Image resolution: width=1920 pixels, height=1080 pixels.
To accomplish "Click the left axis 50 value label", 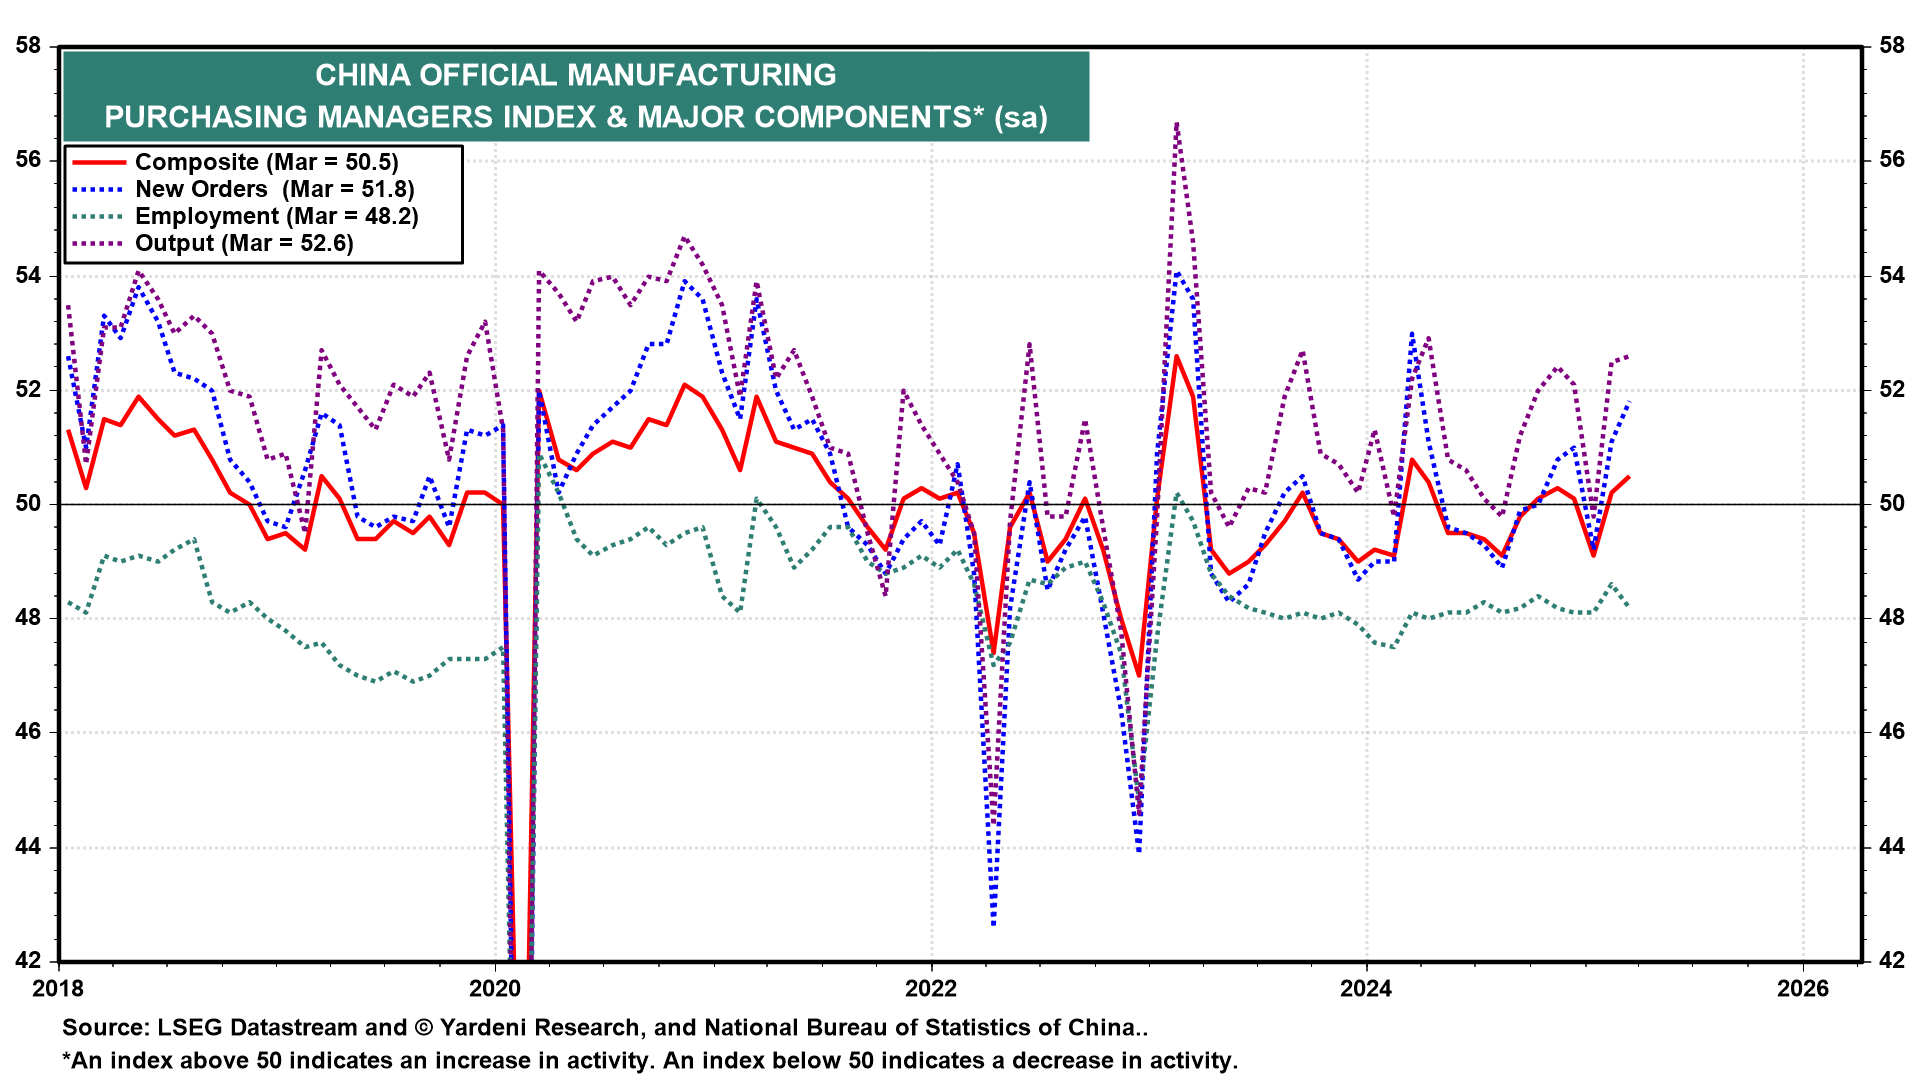I will [x=28, y=503].
